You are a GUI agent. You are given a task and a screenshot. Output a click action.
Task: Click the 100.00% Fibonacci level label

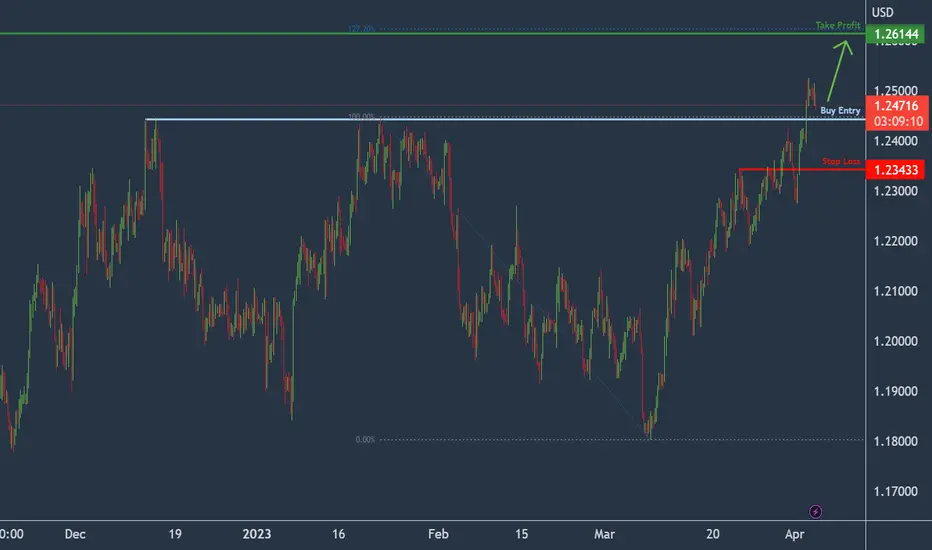point(361,117)
